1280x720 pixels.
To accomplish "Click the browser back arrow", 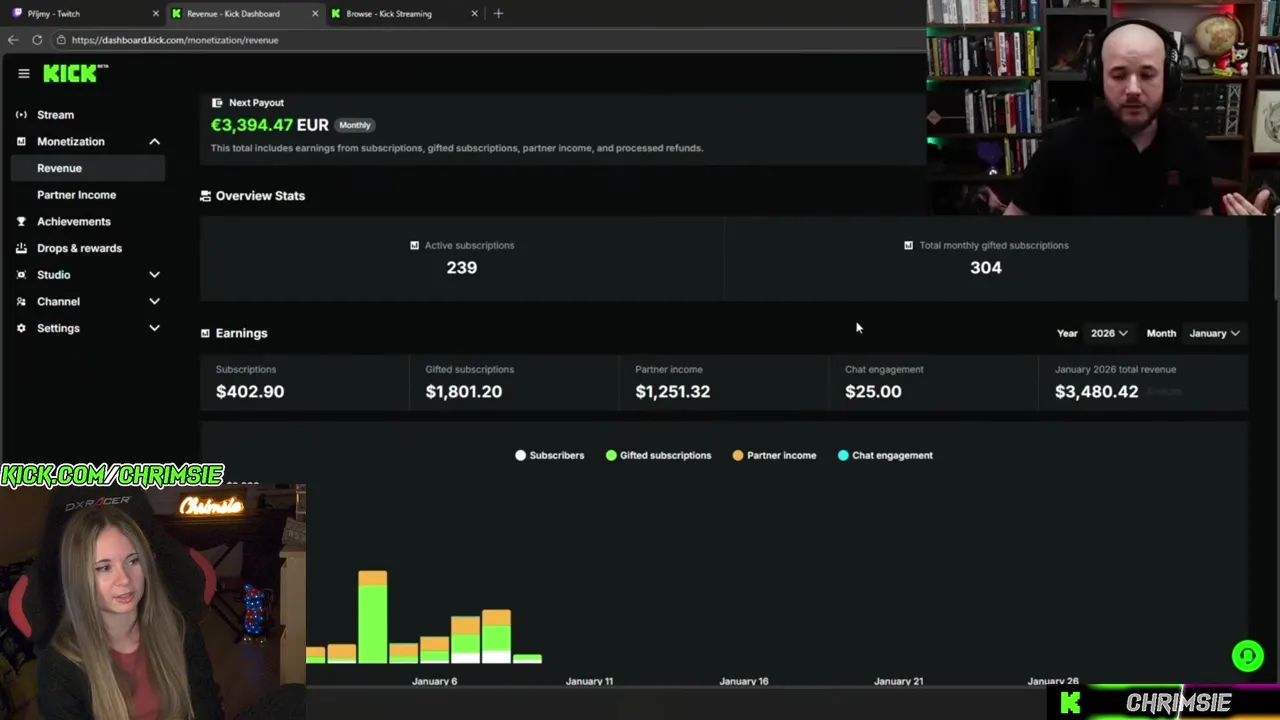I will pos(13,40).
